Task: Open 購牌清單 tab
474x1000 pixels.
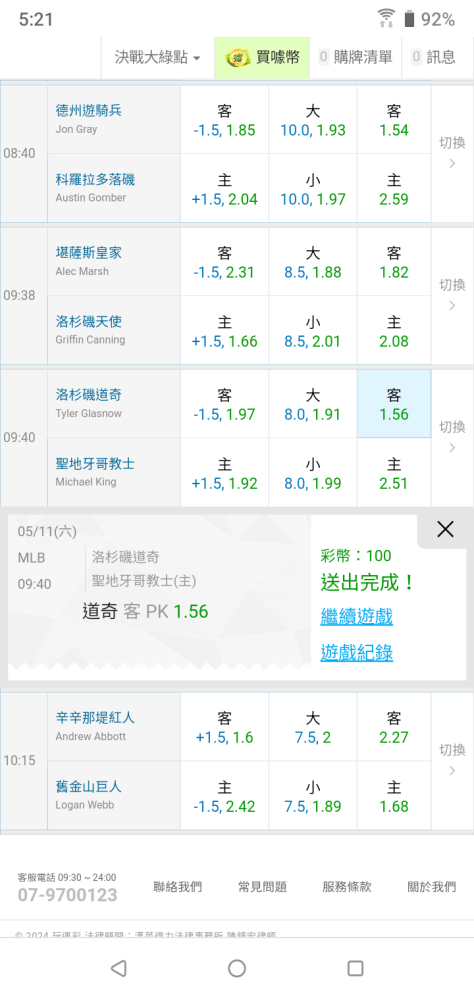Action: click(x=355, y=57)
